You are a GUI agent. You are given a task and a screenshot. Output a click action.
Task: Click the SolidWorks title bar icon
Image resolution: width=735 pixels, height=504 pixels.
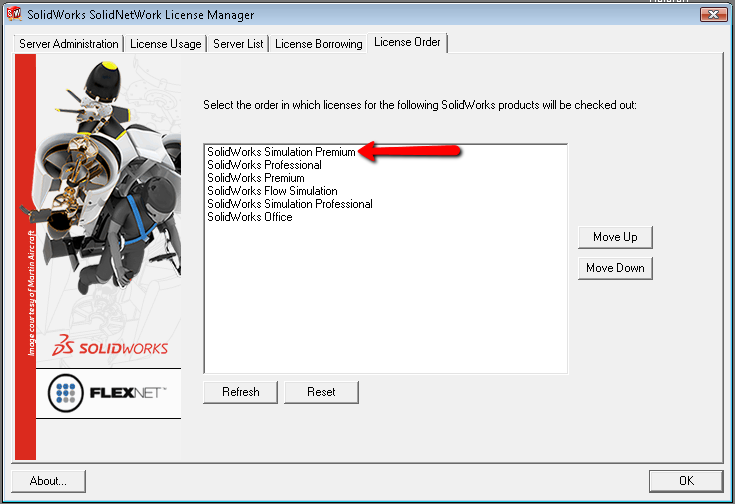click(14, 14)
